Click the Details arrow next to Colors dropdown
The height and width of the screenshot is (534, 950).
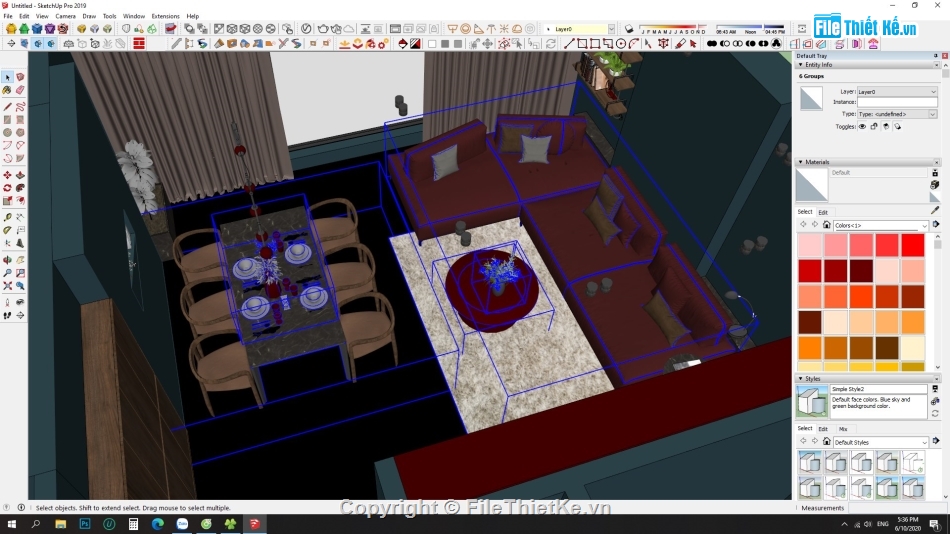coord(935,225)
